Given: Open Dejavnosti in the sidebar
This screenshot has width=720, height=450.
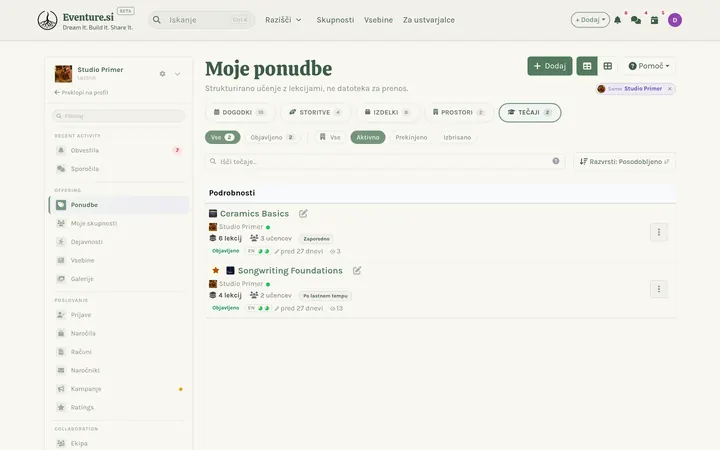Looking at the screenshot, I should (118, 242).
